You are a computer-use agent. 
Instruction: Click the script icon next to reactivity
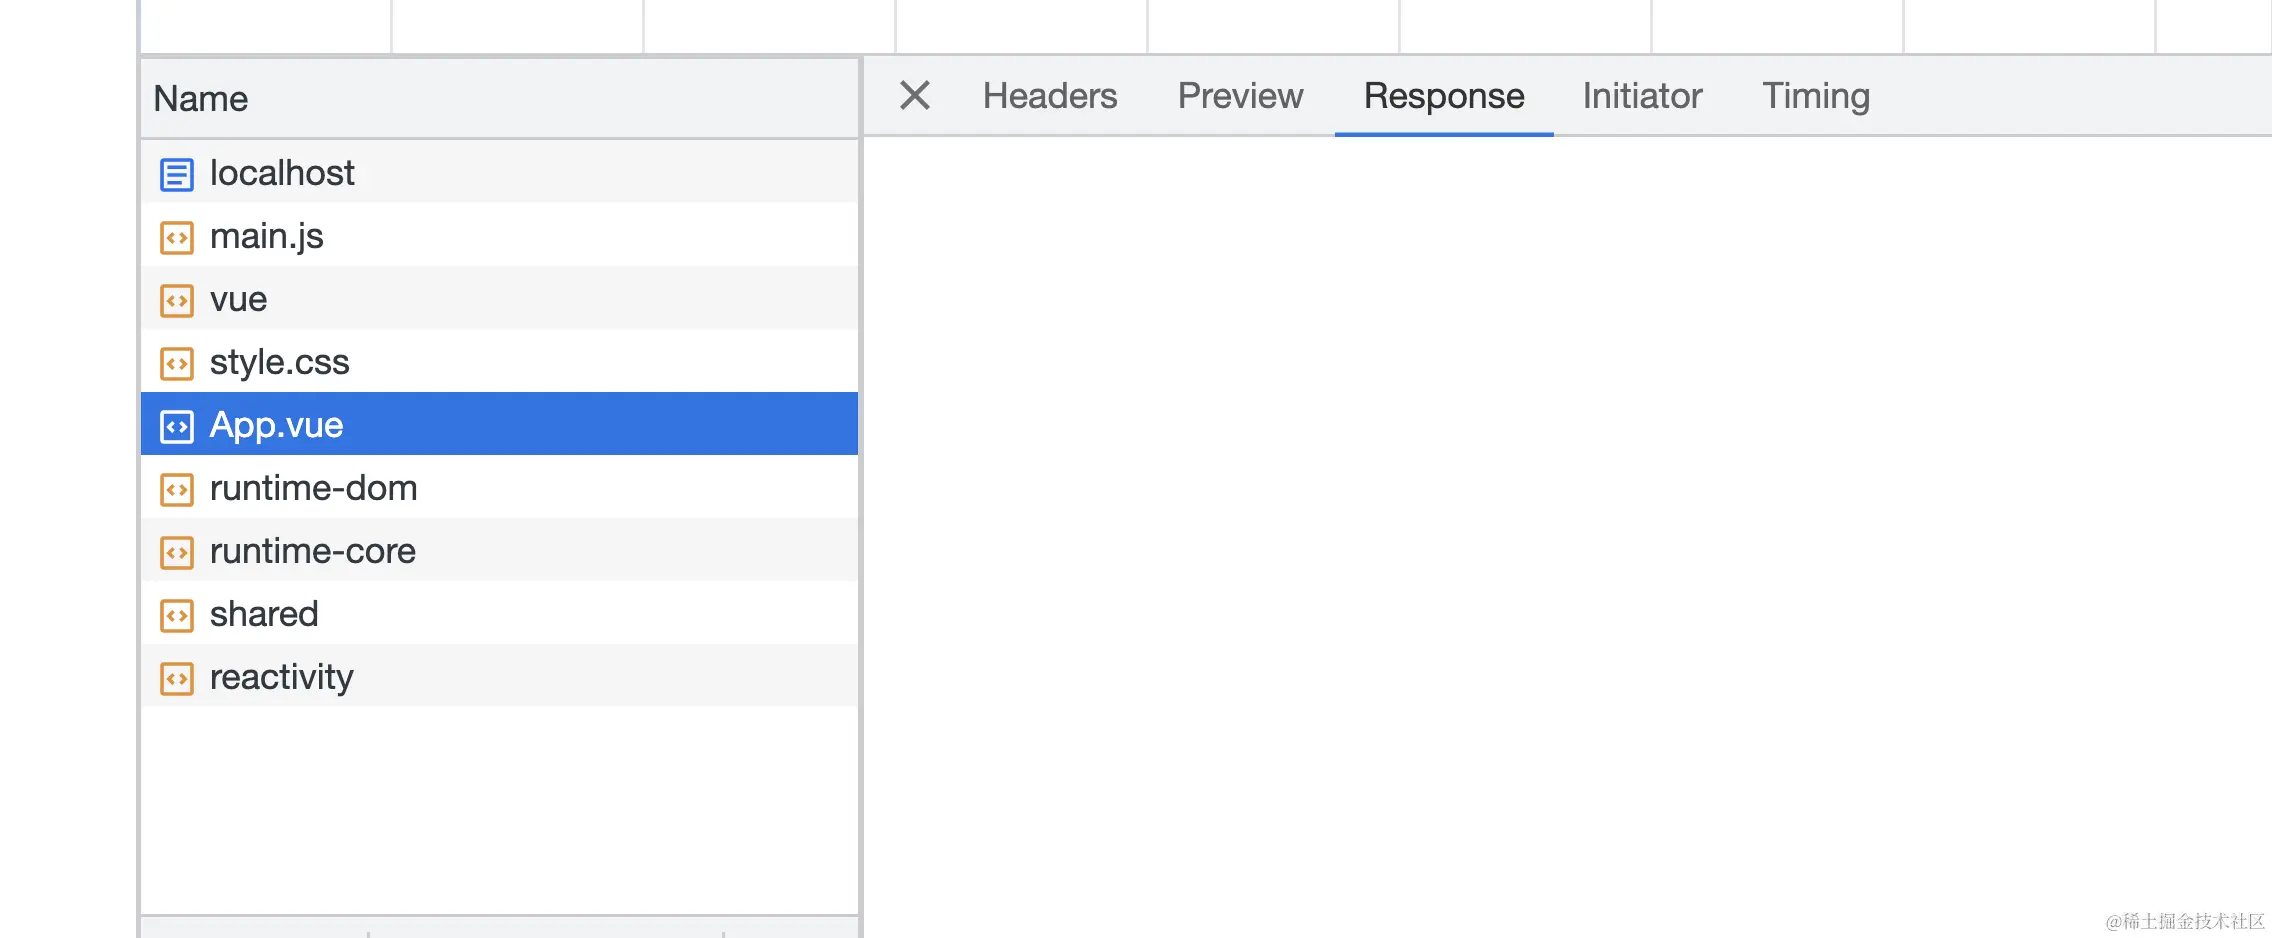pos(177,679)
